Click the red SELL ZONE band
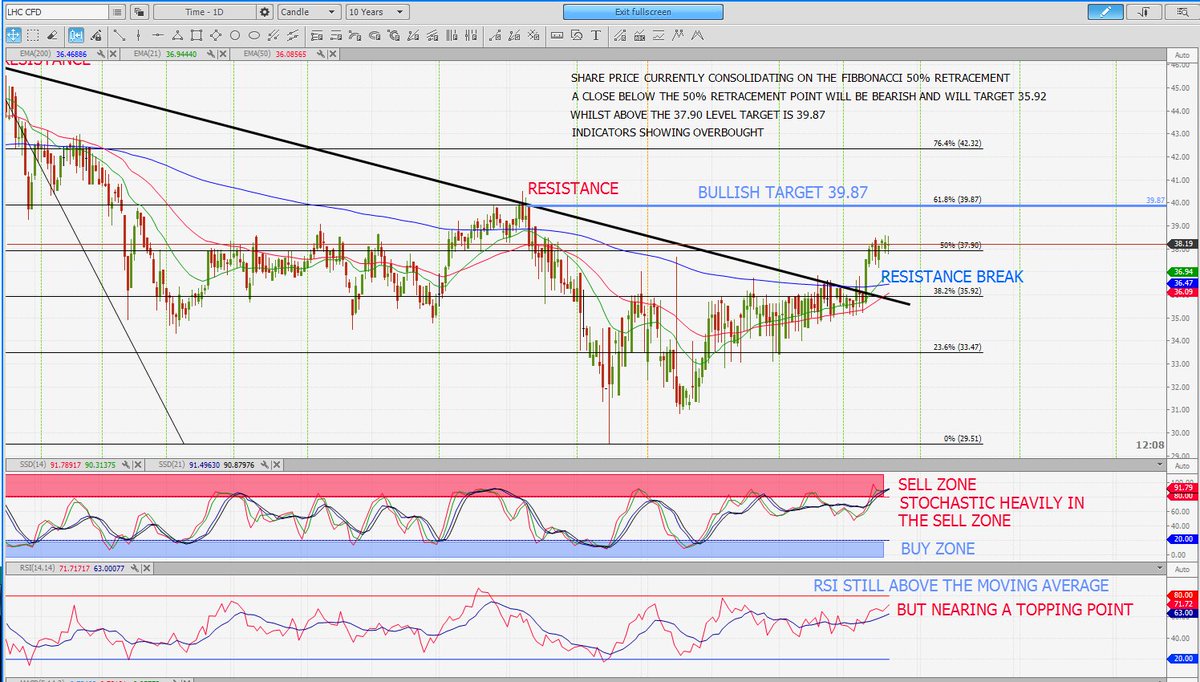This screenshot has width=1200, height=682. pos(445,485)
